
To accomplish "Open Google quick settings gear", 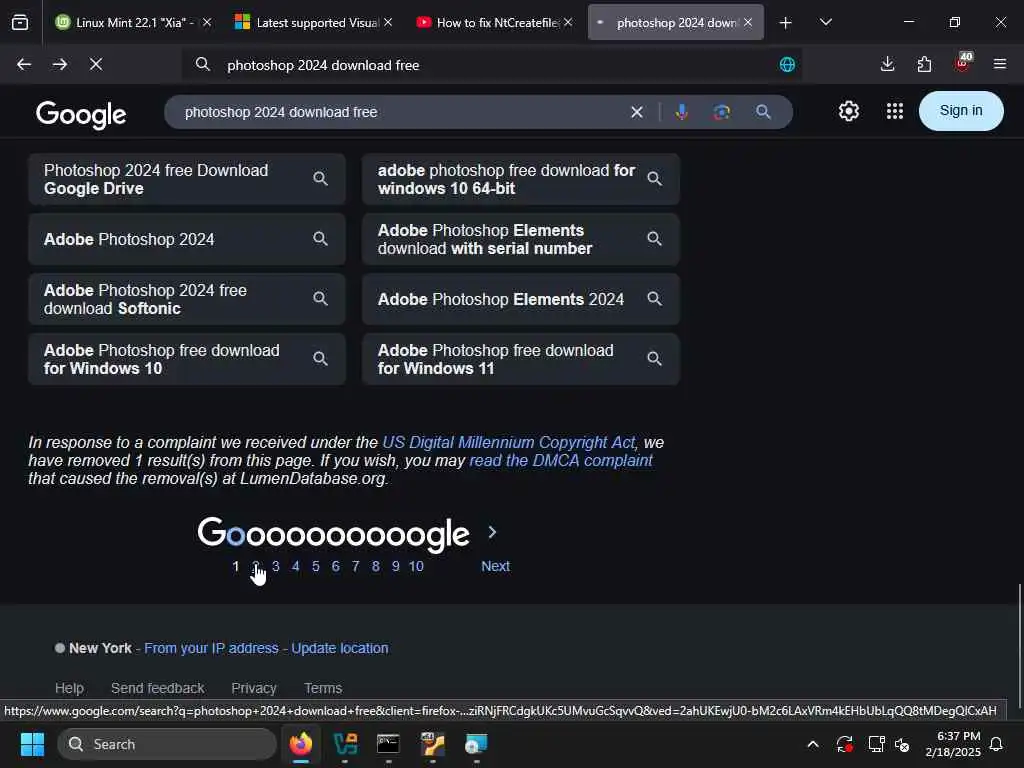I will pyautogui.click(x=849, y=111).
